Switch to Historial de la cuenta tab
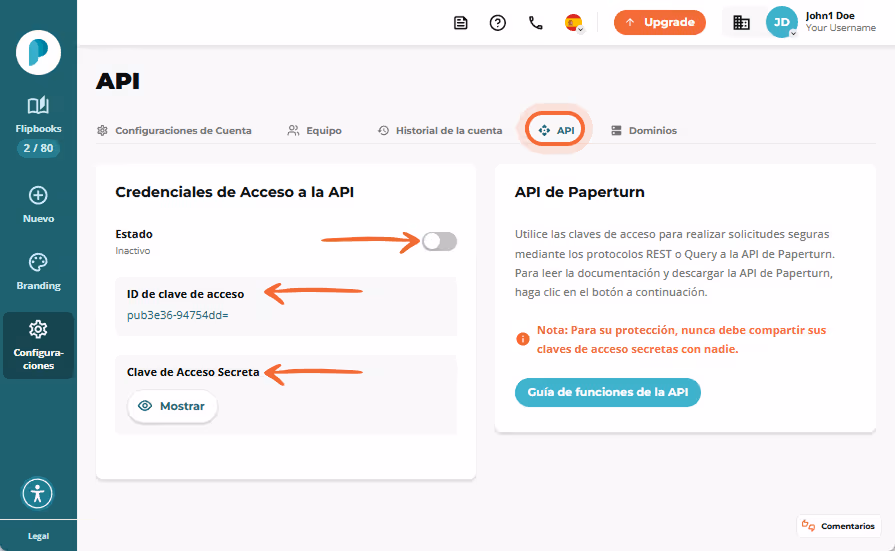The image size is (895, 551). pos(440,131)
